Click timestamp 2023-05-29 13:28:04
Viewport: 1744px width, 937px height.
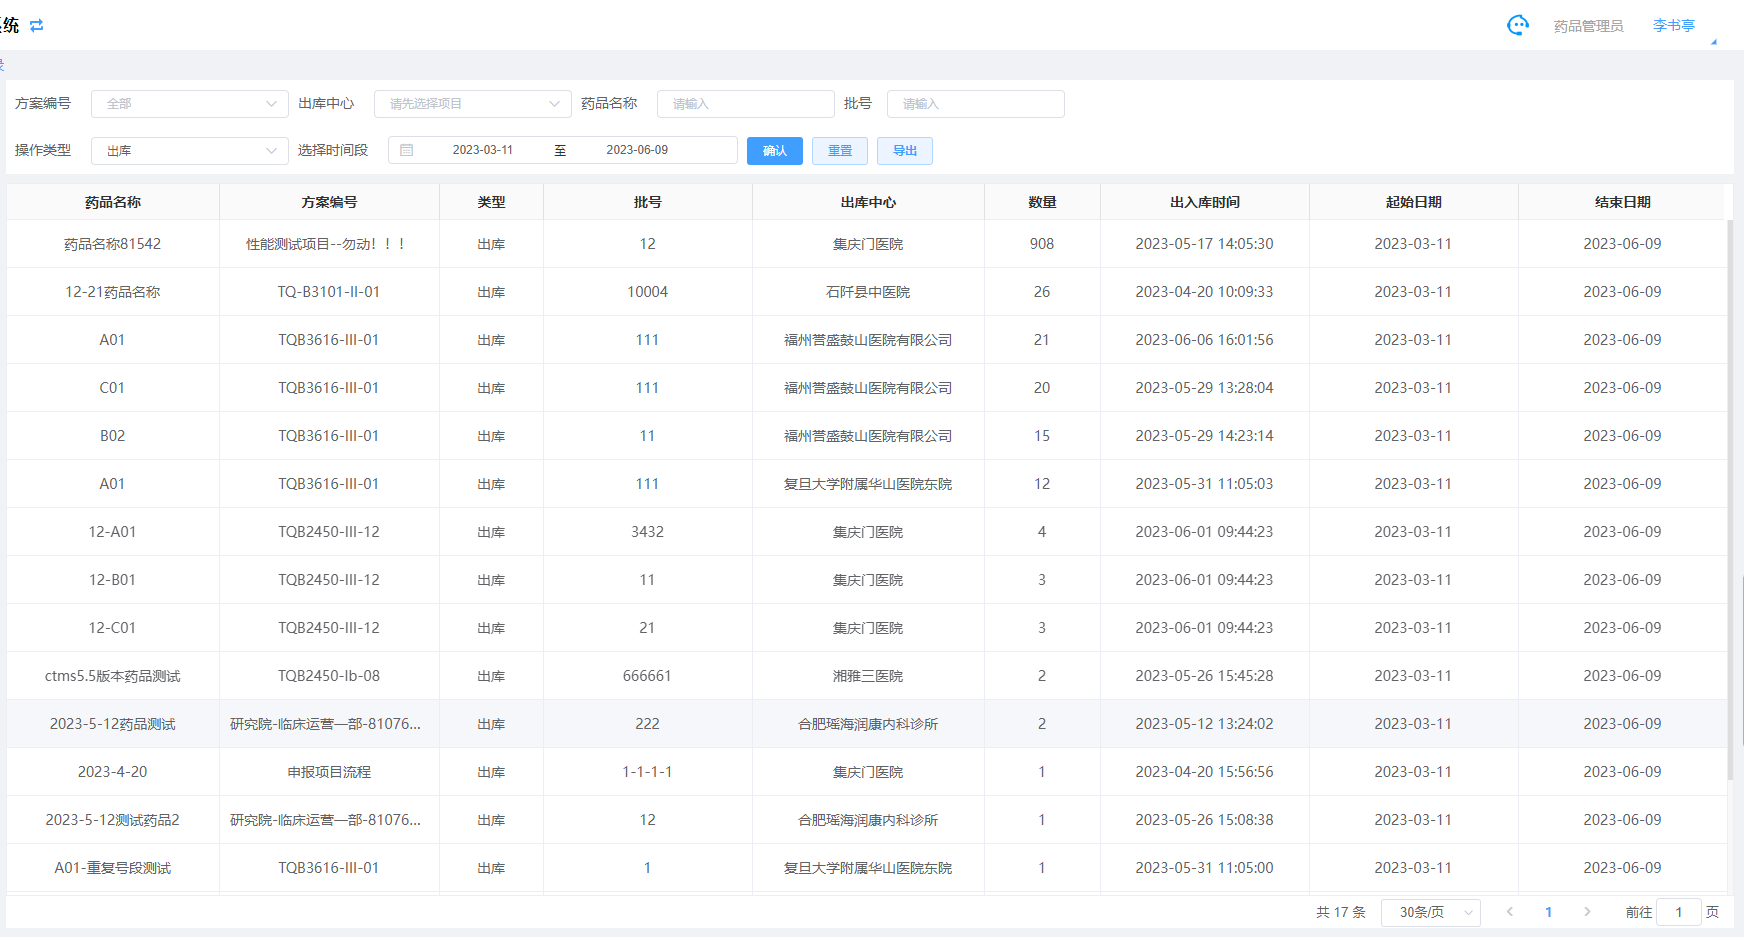click(x=1205, y=388)
